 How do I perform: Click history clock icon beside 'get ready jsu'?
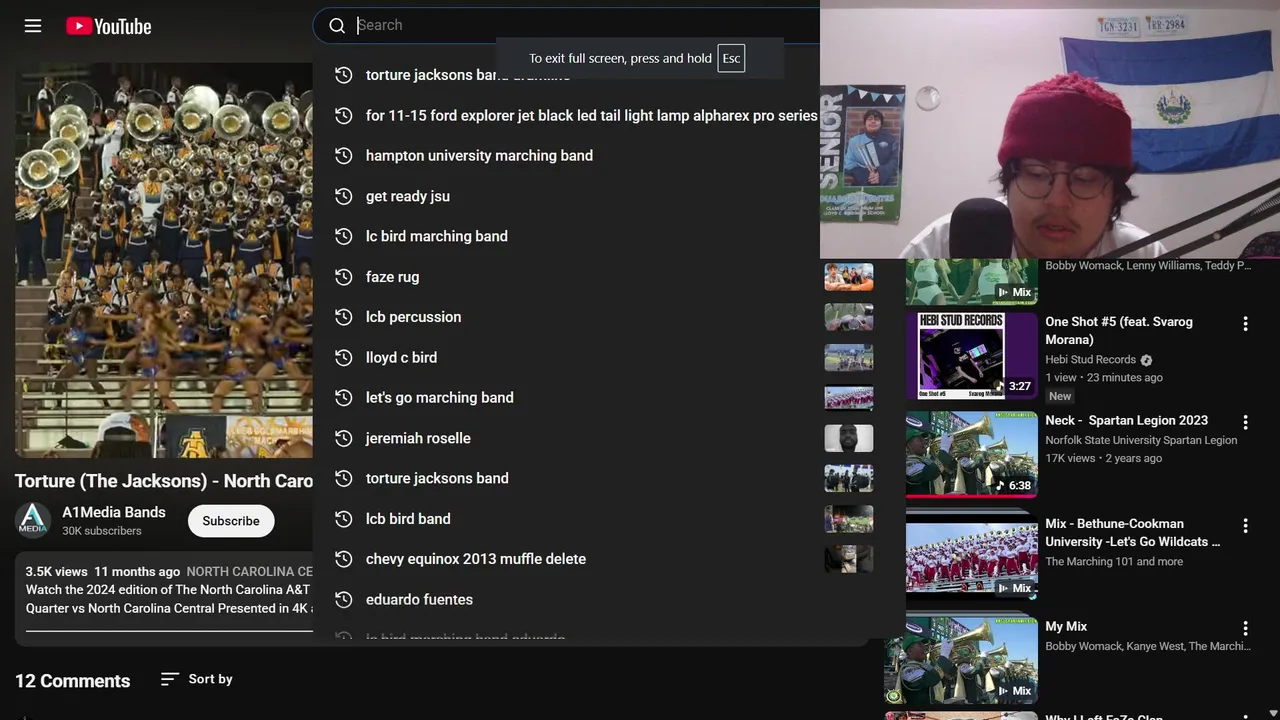(x=343, y=196)
